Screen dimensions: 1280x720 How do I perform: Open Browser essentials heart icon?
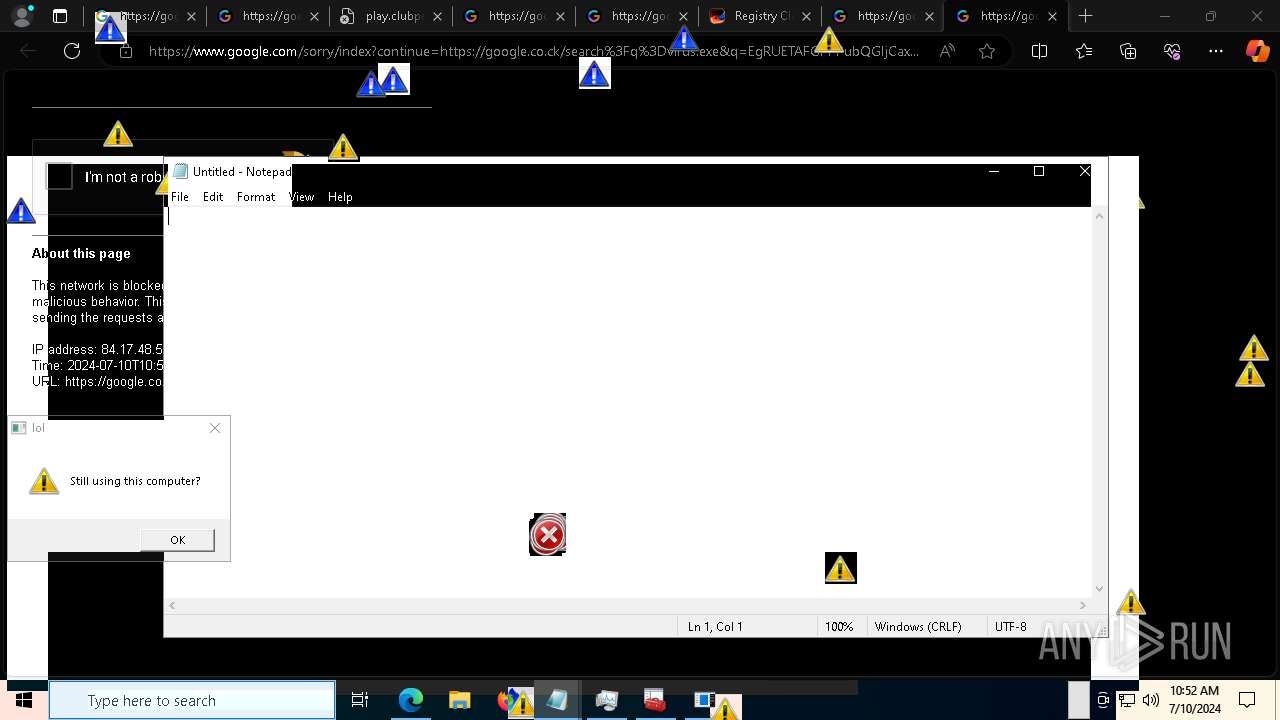coord(1172,51)
